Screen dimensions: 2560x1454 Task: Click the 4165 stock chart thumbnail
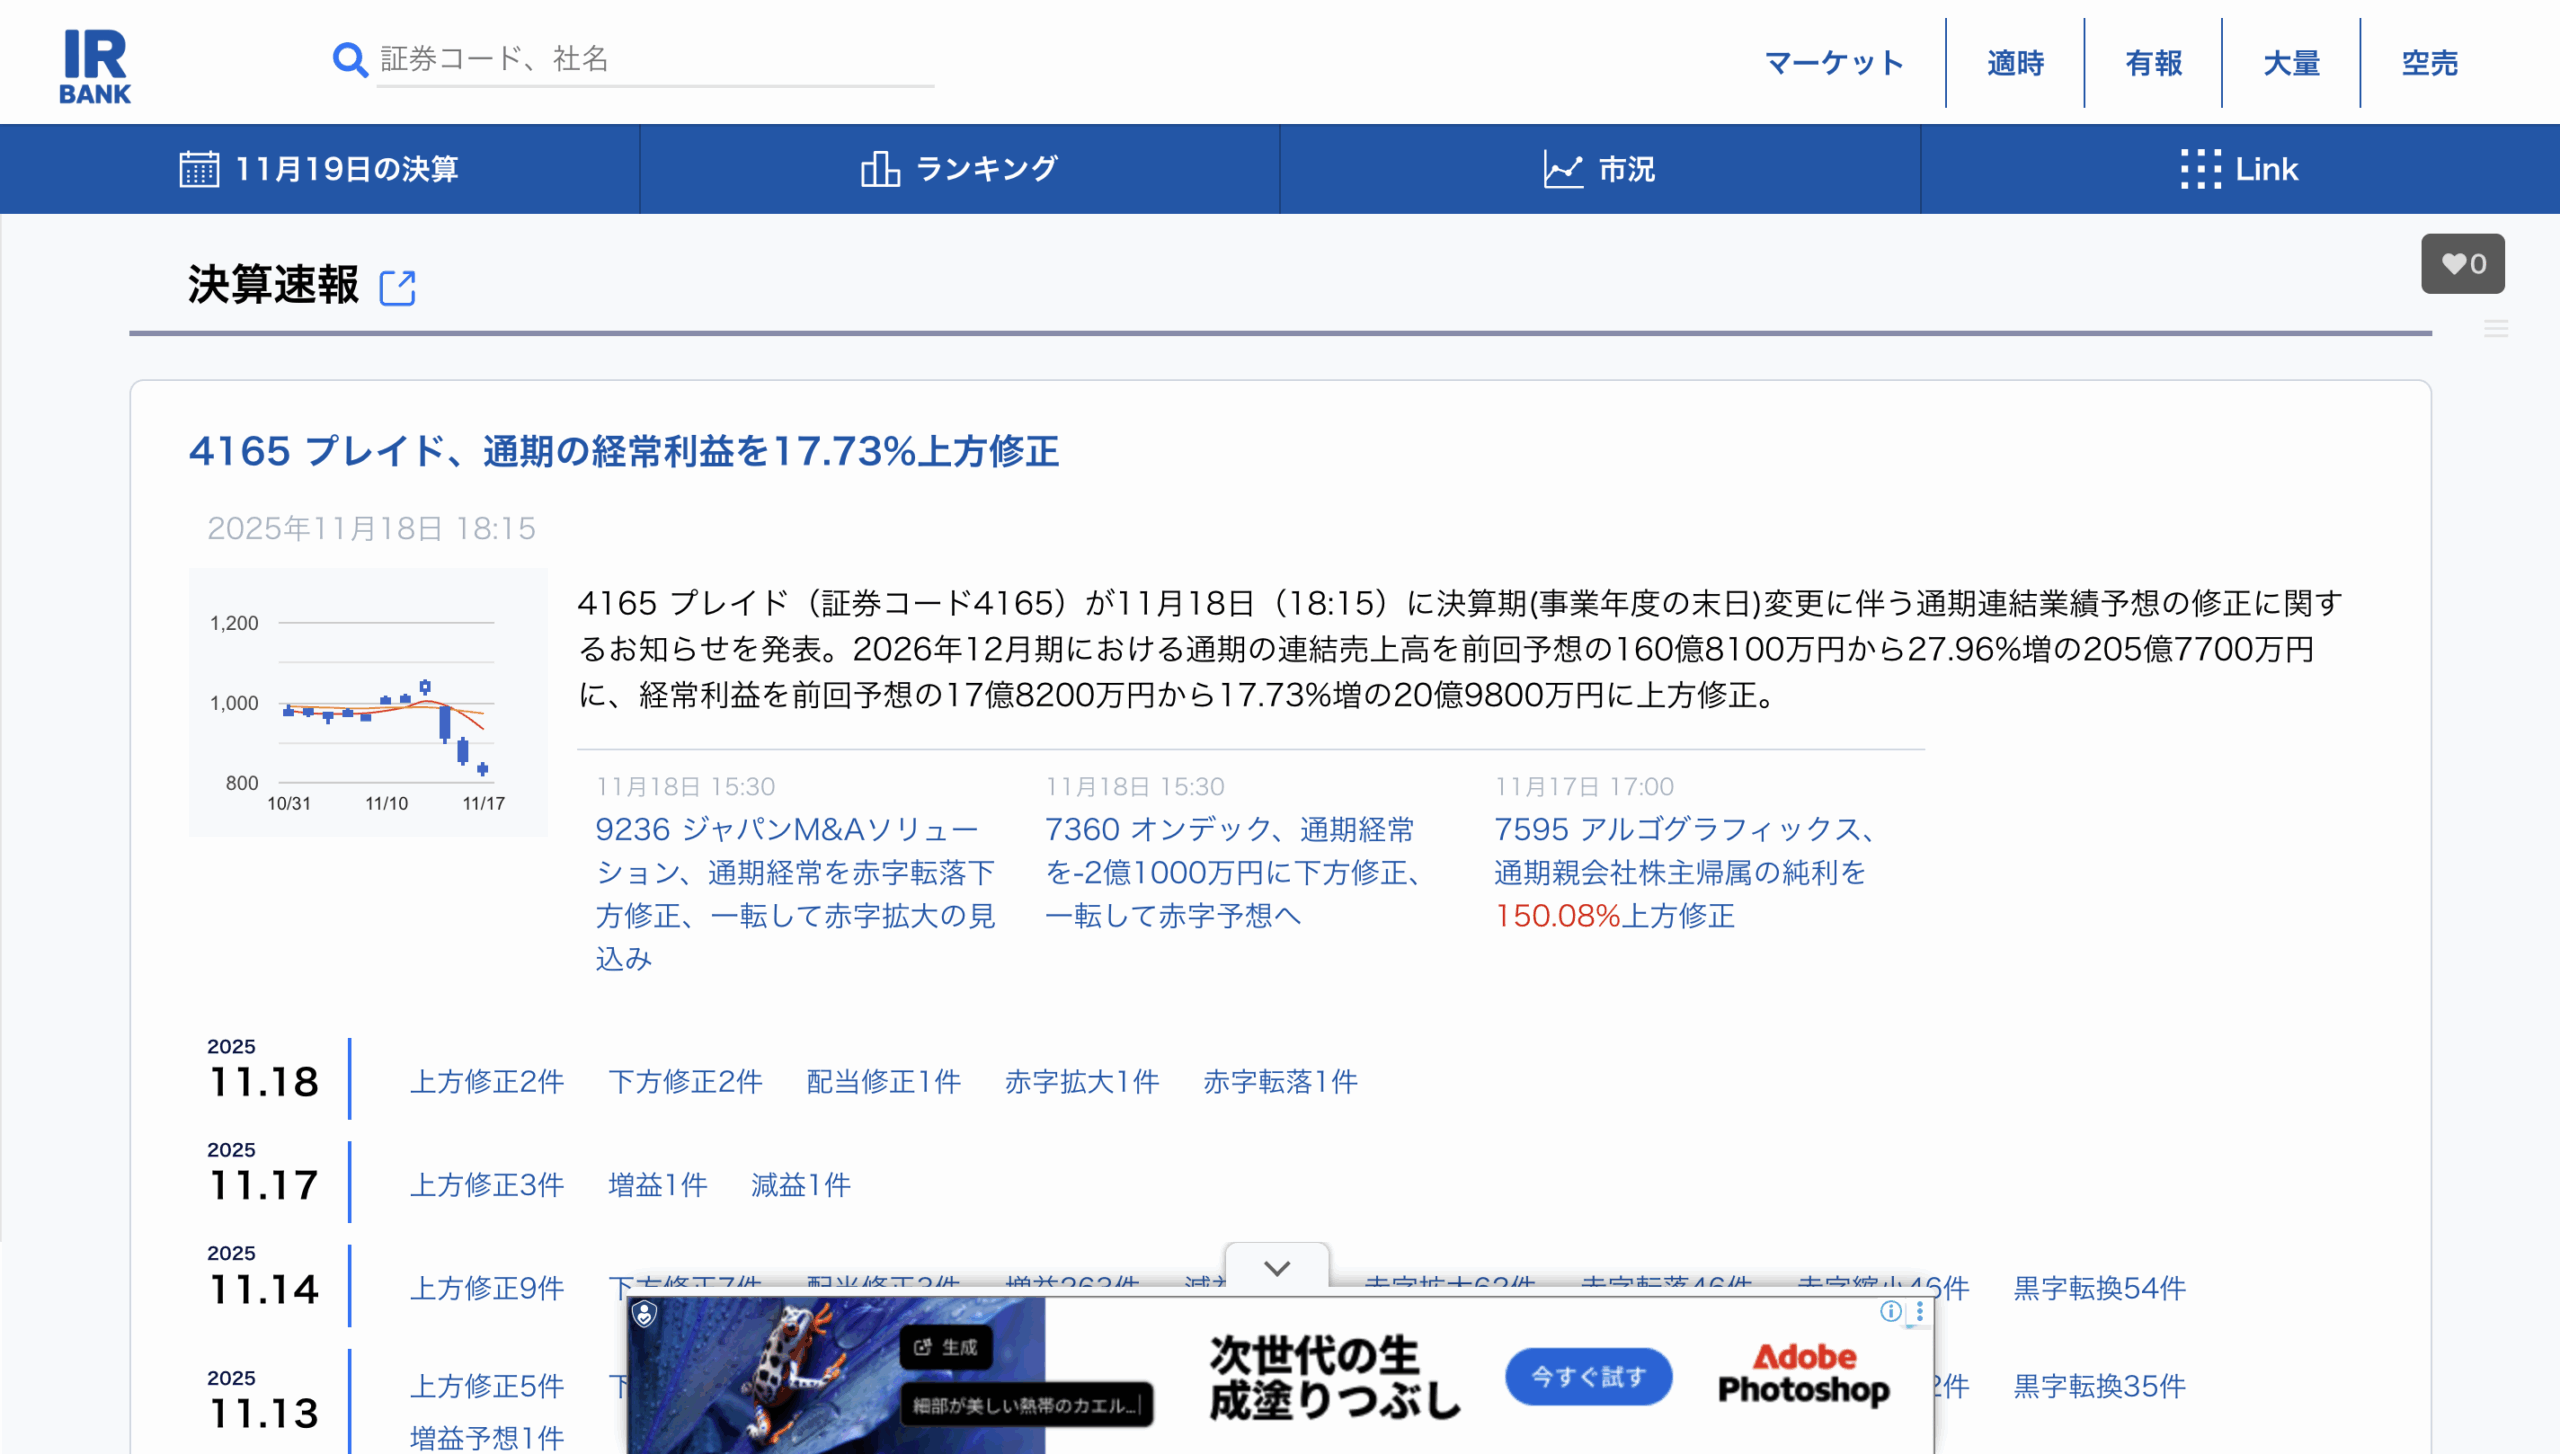pos(368,702)
